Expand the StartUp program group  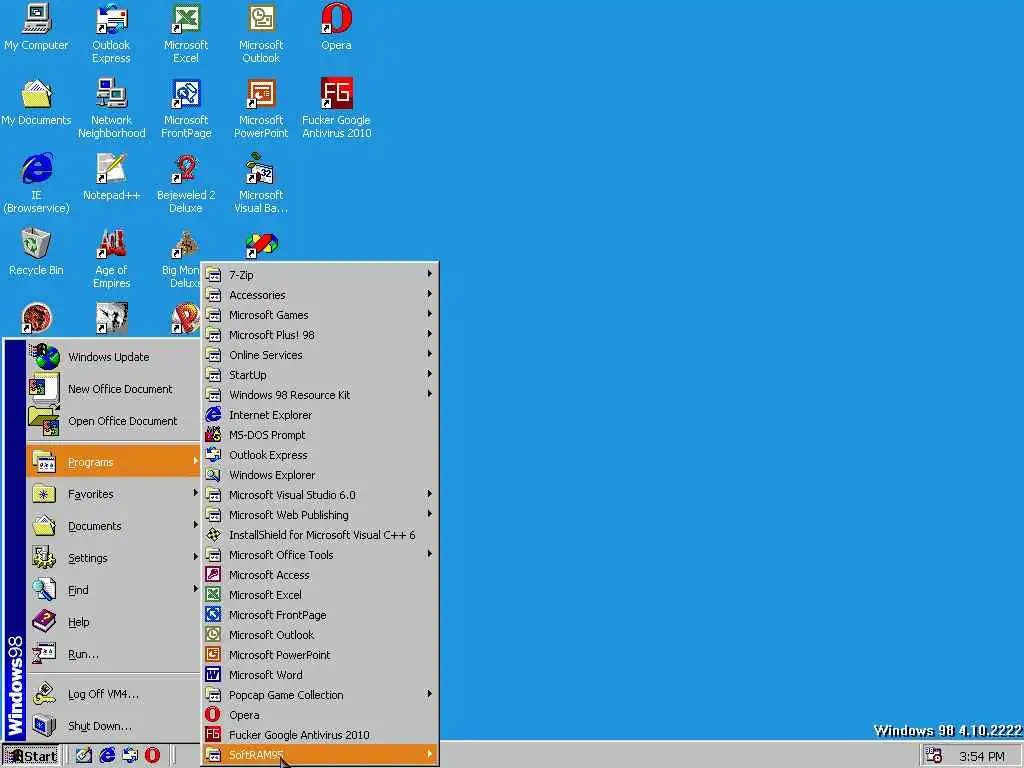320,375
